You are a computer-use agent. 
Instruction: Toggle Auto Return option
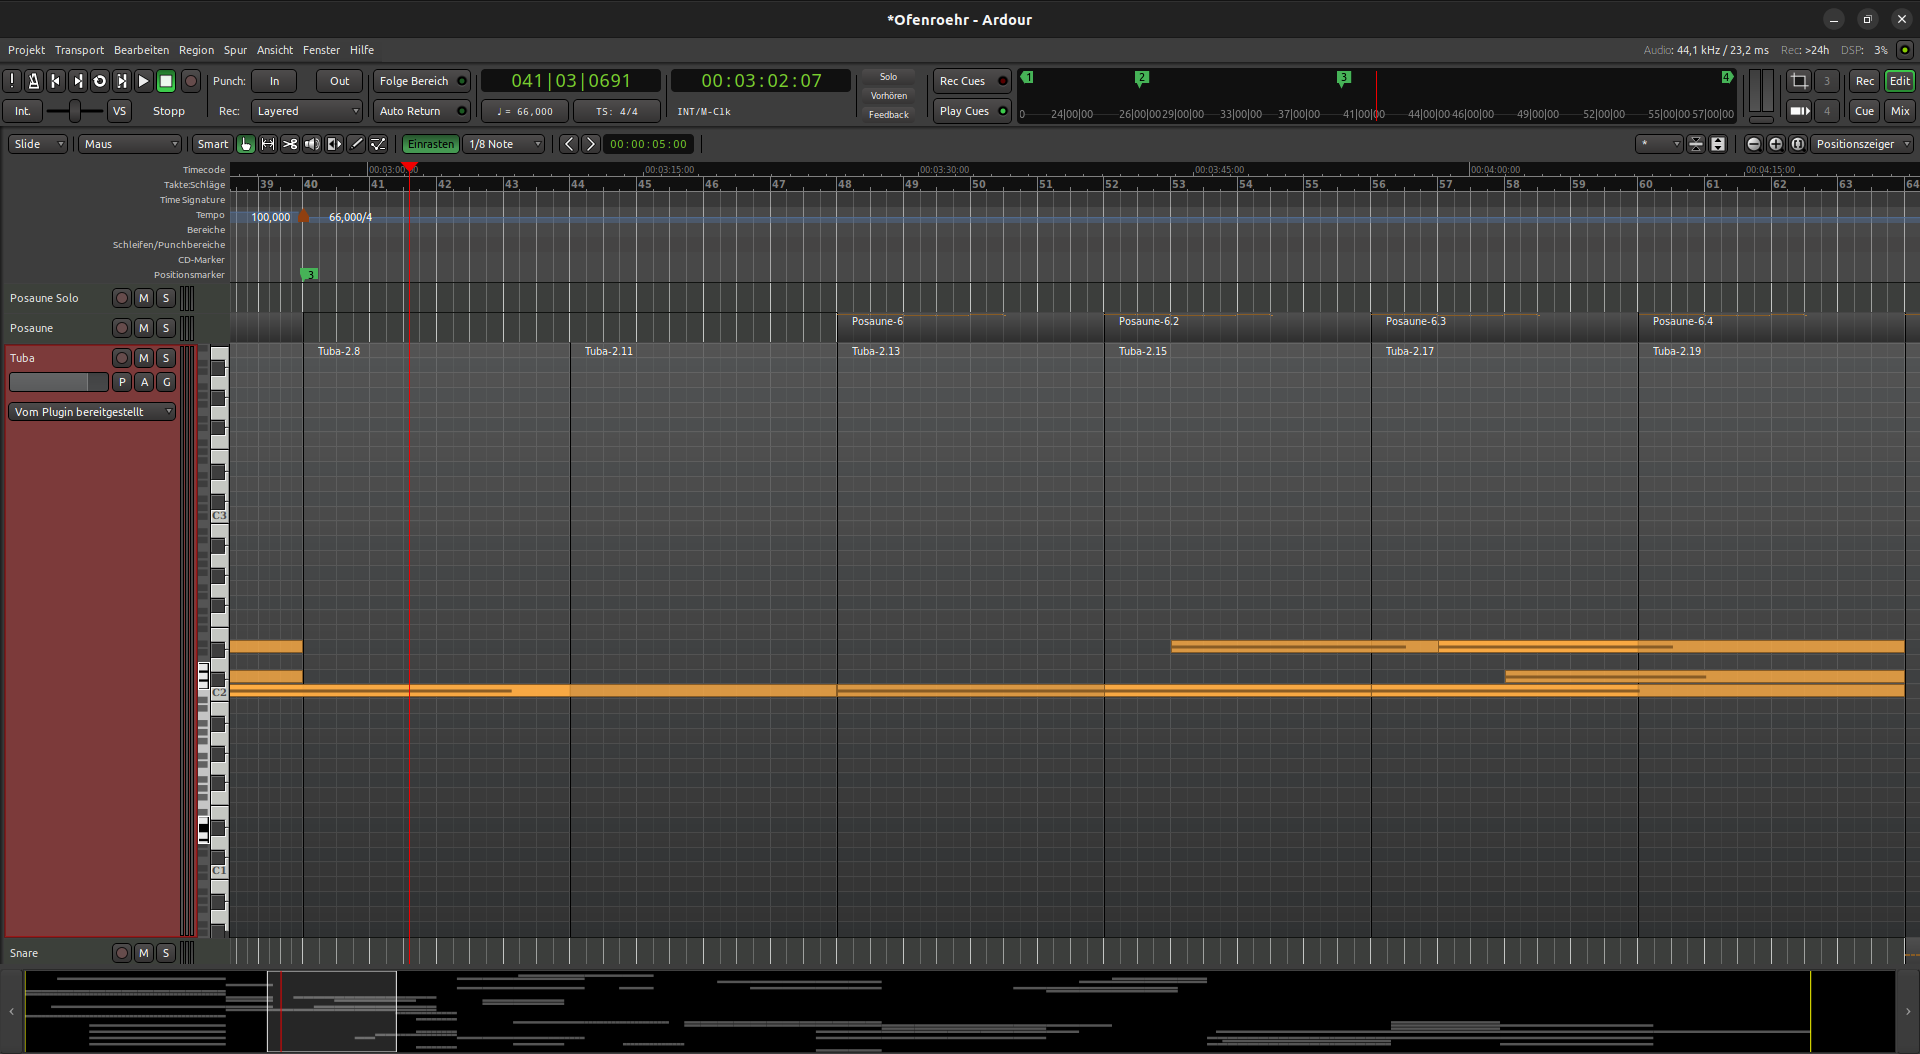click(x=420, y=111)
